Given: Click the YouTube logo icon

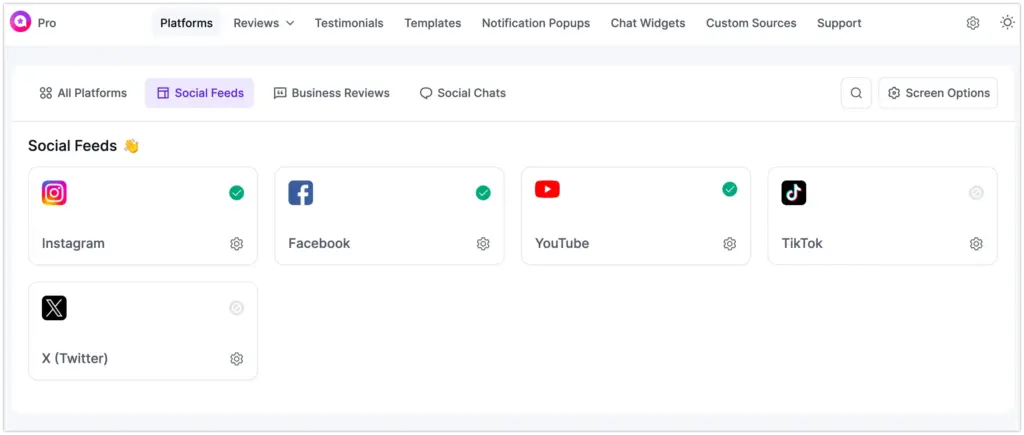Looking at the screenshot, I should [x=547, y=189].
